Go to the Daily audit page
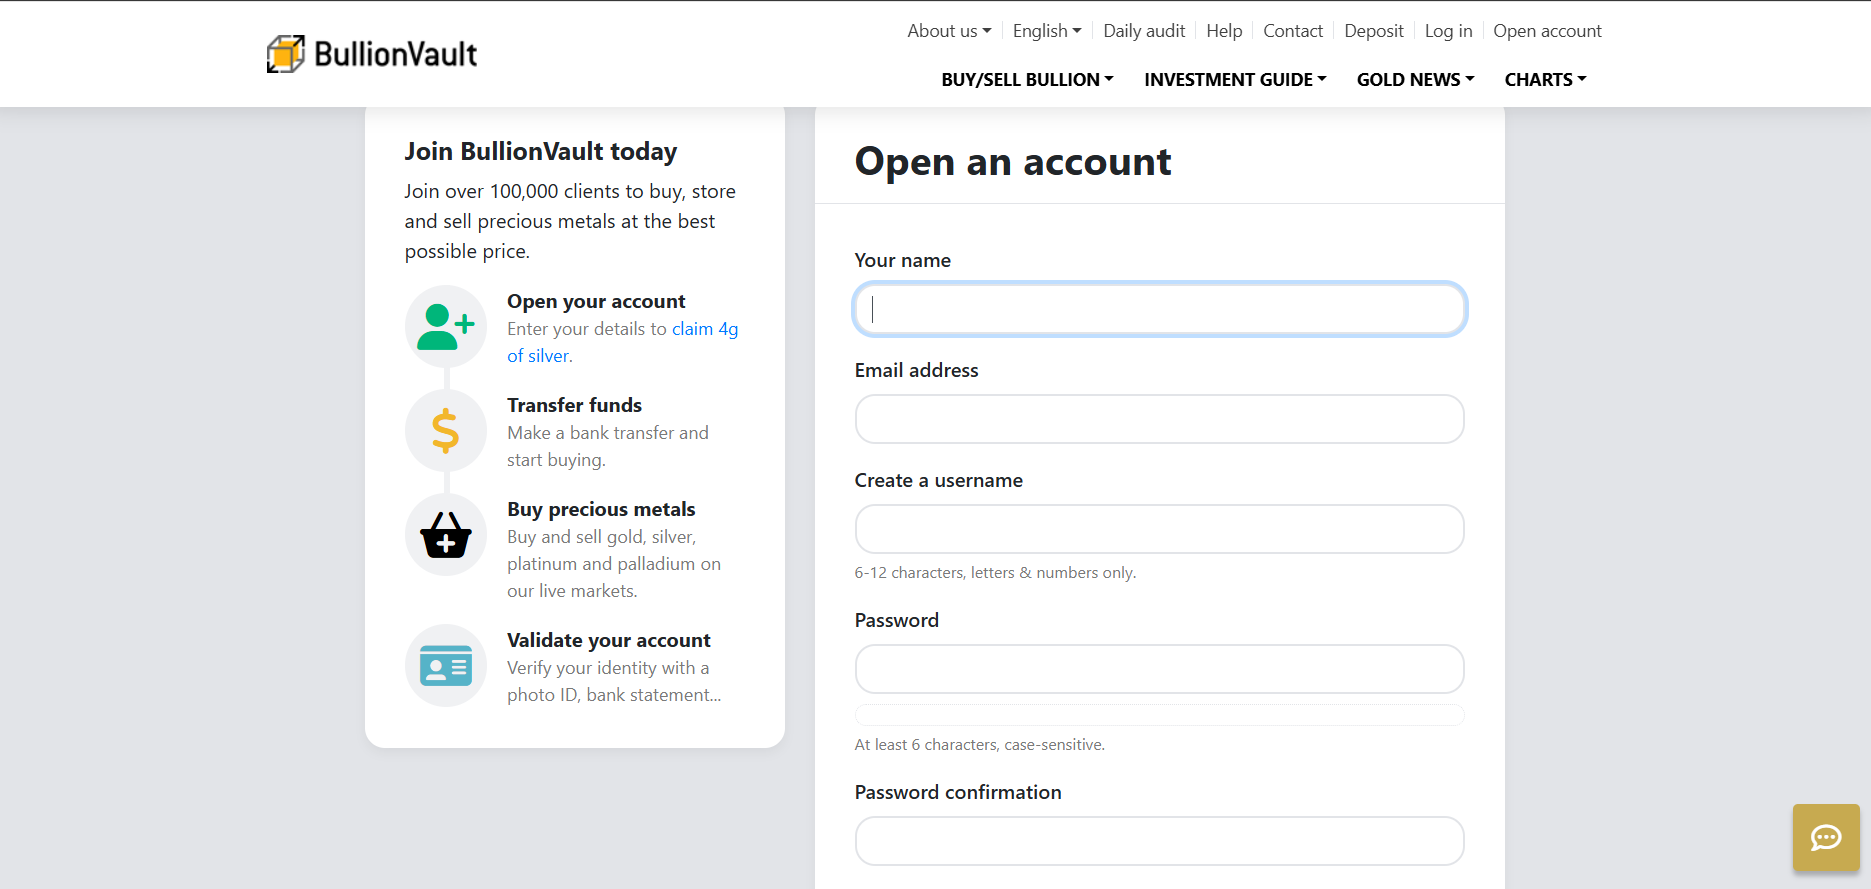 click(x=1144, y=31)
